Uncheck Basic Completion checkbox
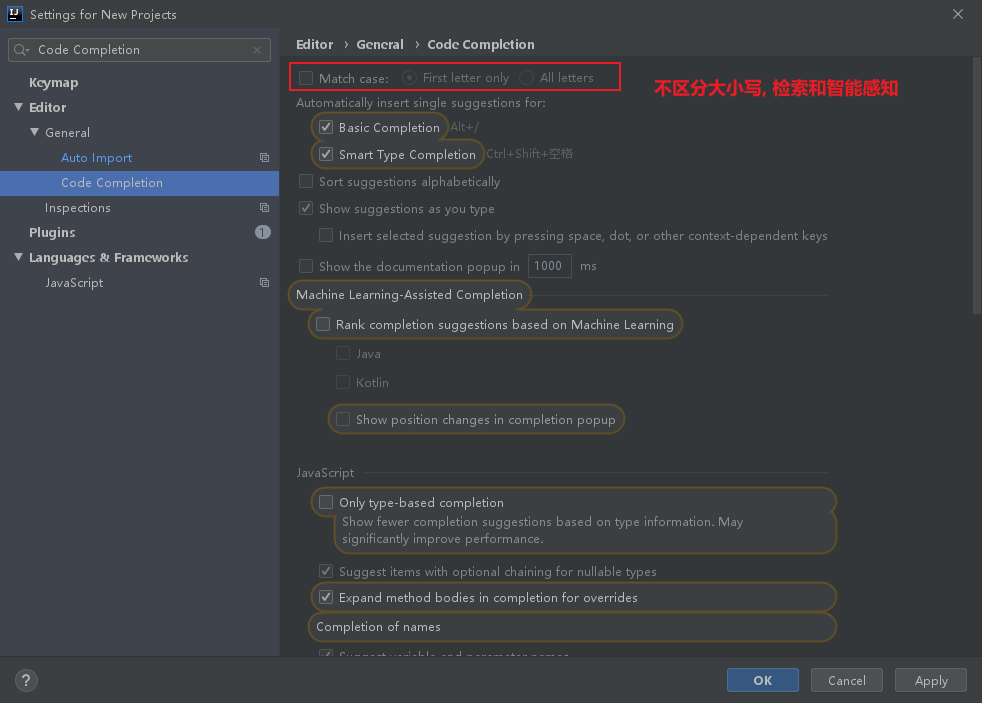Screen dimensions: 982x703 point(326,127)
